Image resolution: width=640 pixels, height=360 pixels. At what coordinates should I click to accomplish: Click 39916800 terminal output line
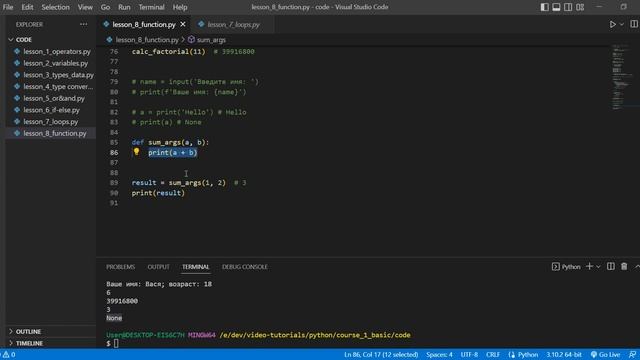(122, 301)
